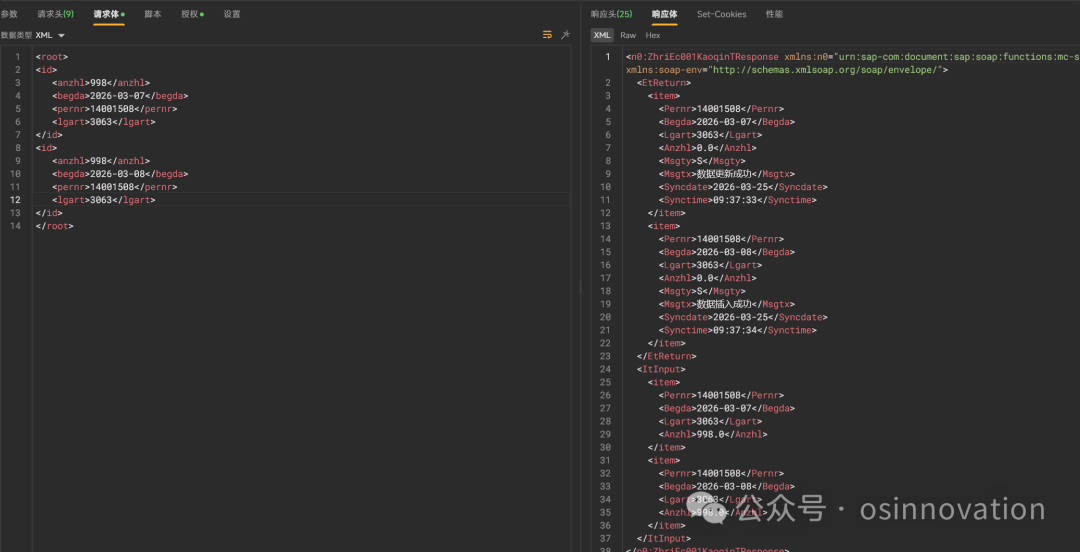Click response line with Anzhl 998.0 on line 29

point(713,434)
